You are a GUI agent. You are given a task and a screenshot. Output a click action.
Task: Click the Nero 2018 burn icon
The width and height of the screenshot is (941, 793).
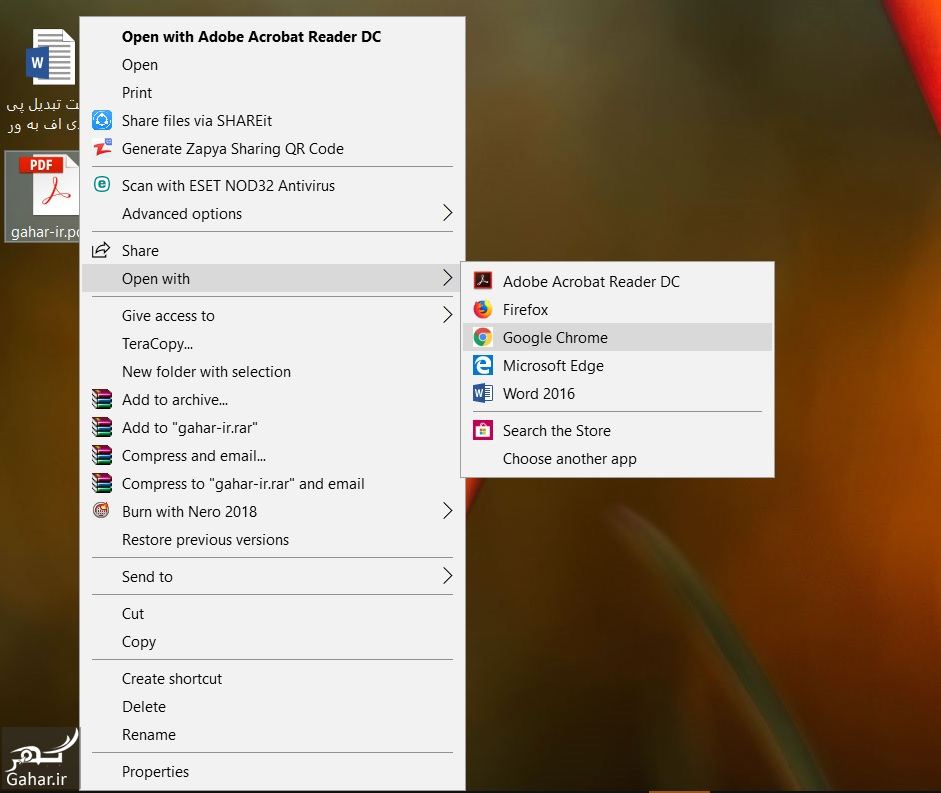pos(101,511)
